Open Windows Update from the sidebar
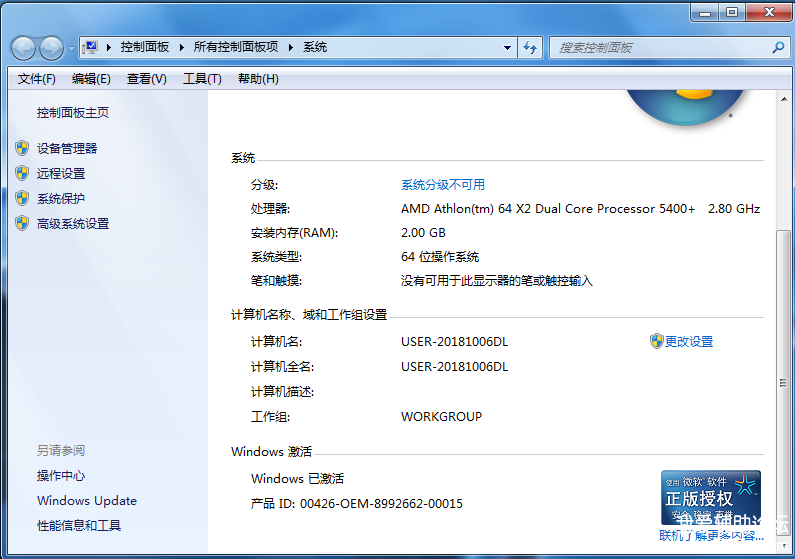This screenshot has width=795, height=559. (86, 501)
